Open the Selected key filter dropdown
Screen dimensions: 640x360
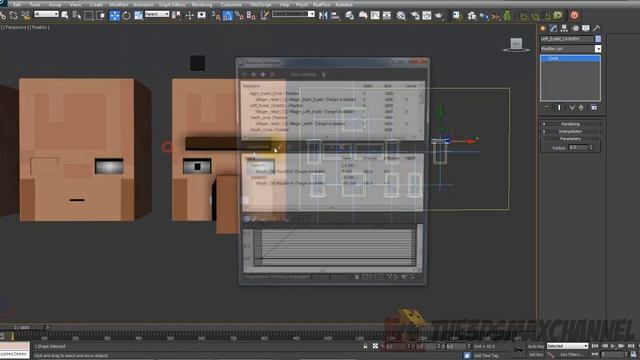pyautogui.click(x=567, y=346)
